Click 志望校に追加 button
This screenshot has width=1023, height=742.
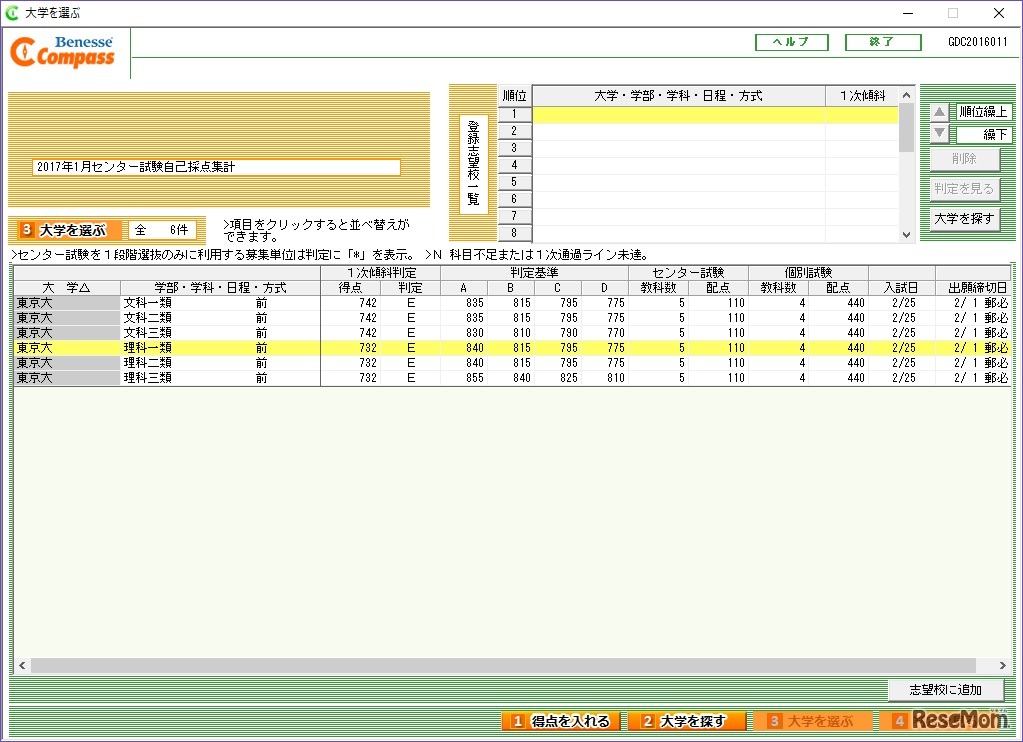[x=944, y=689]
